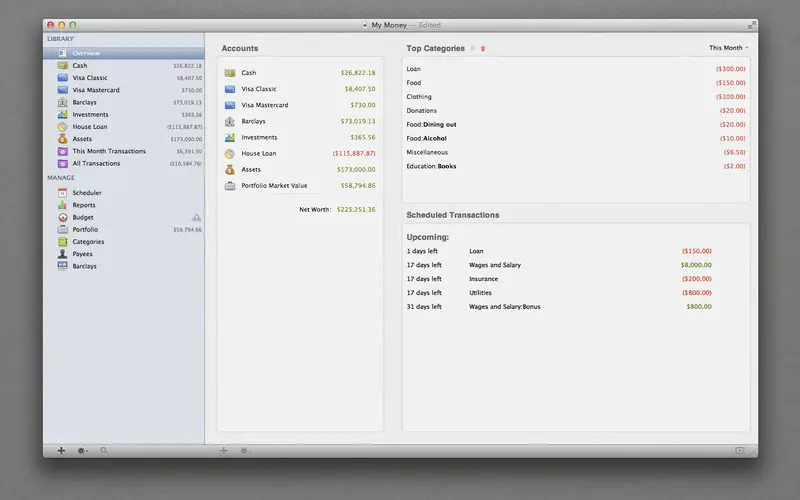Image resolution: width=800 pixels, height=500 pixels.
Task: Click Wages and Salary:Bonus transaction
Action: coord(559,307)
